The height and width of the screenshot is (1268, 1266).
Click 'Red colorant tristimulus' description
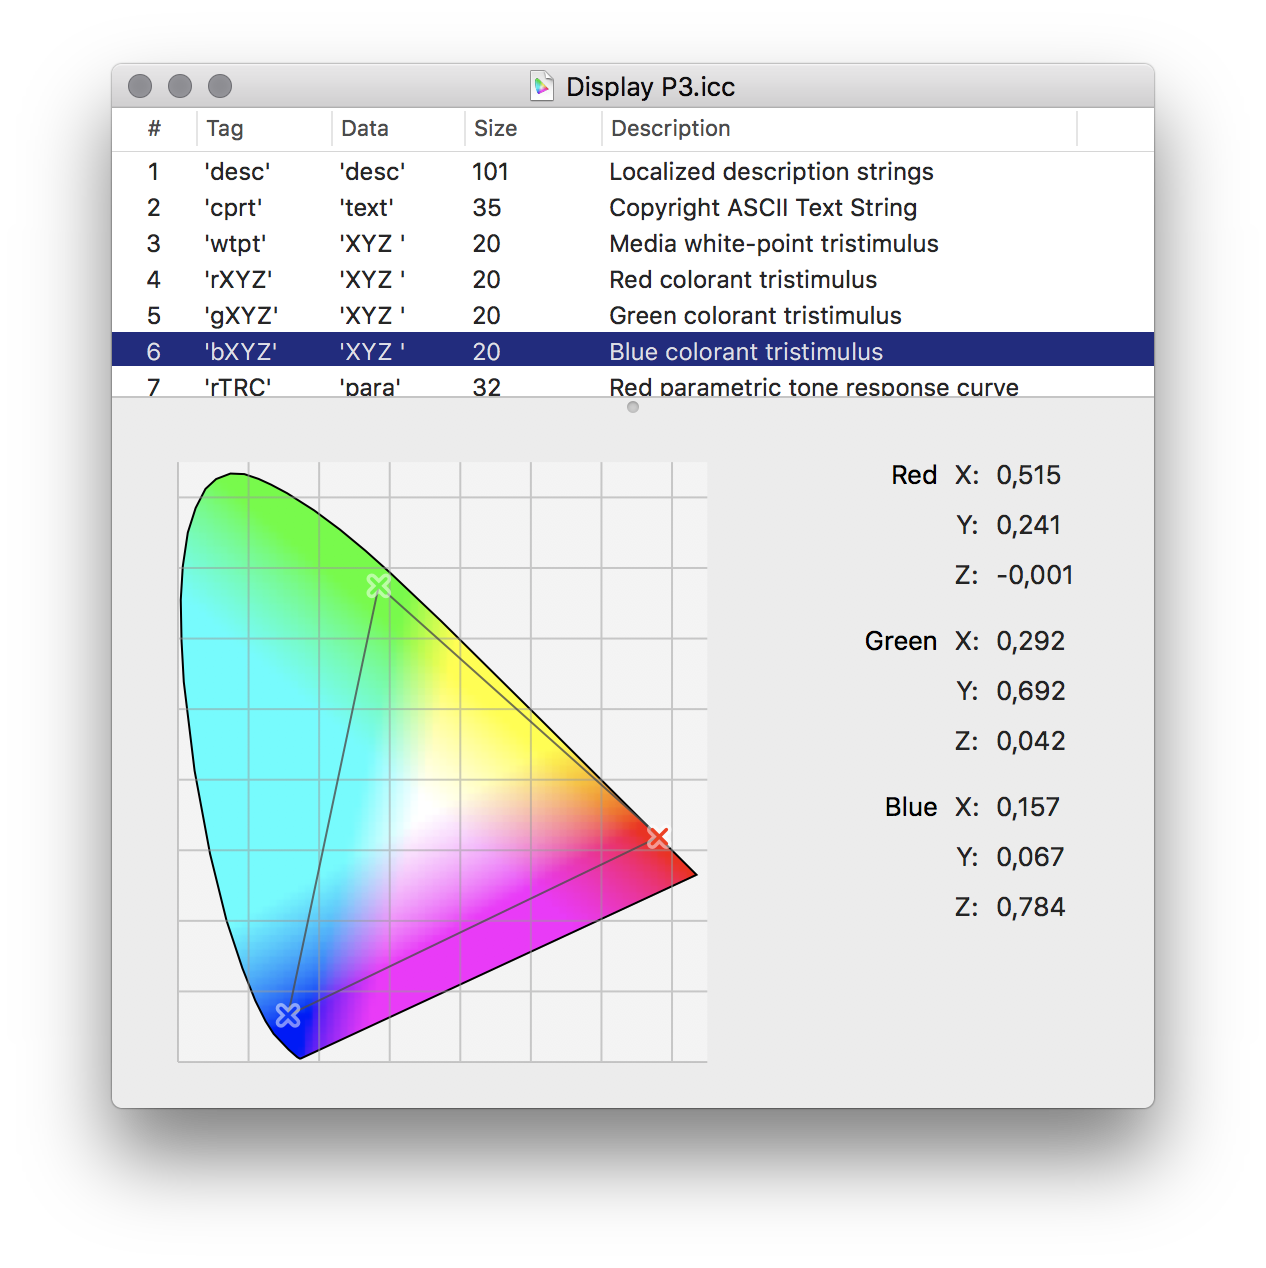743,280
